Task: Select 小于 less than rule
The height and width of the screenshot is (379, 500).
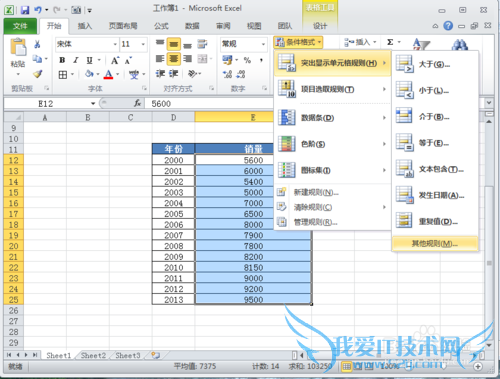Action: 435,91
